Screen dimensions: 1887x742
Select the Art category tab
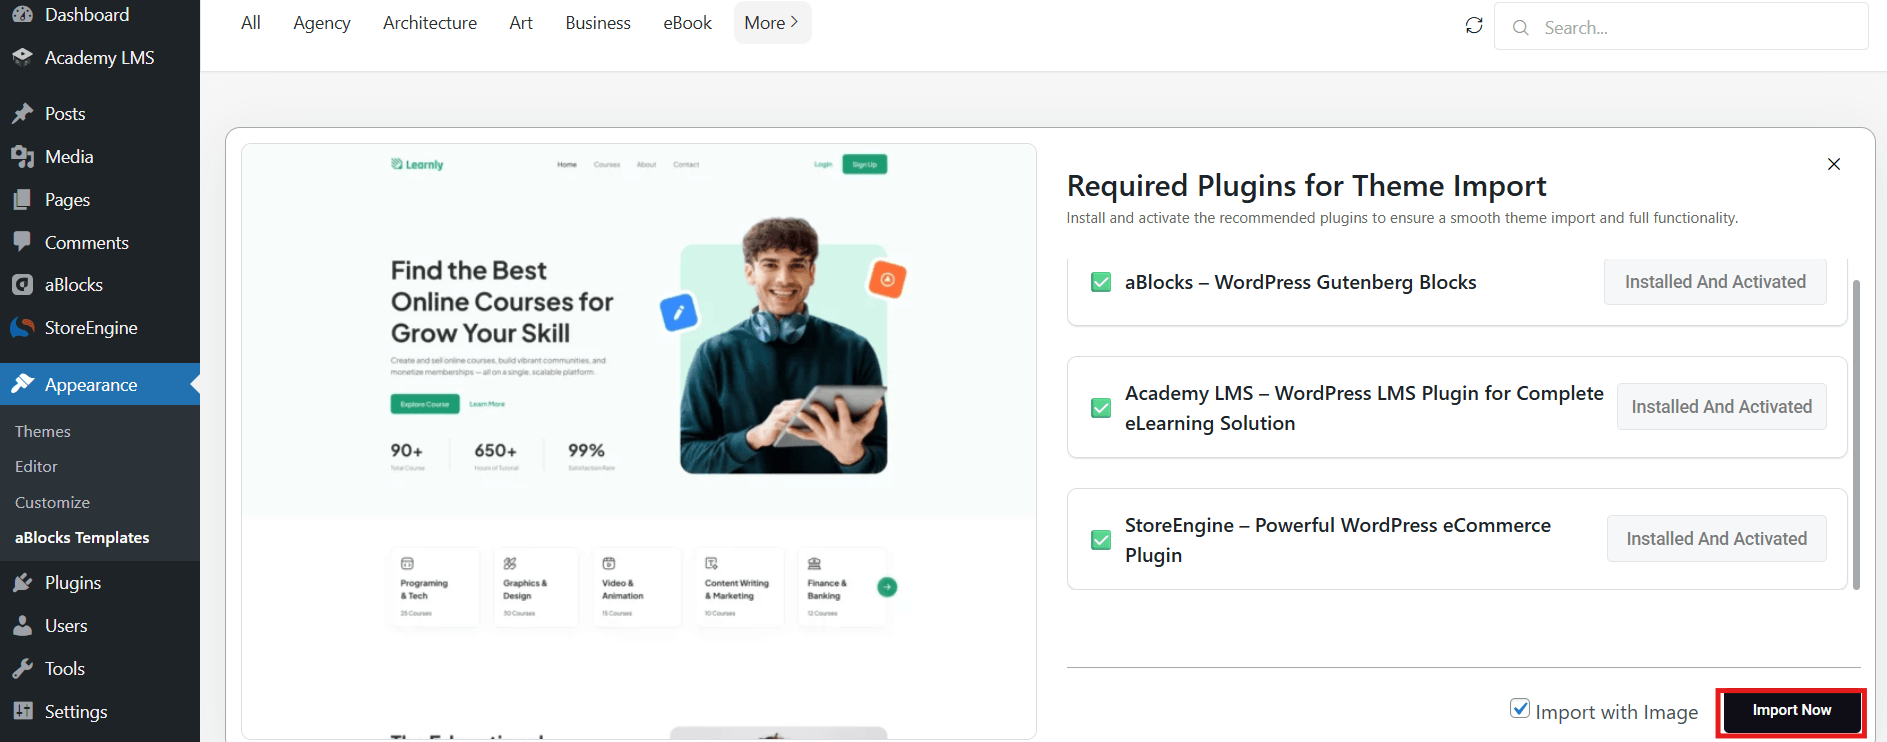click(521, 23)
